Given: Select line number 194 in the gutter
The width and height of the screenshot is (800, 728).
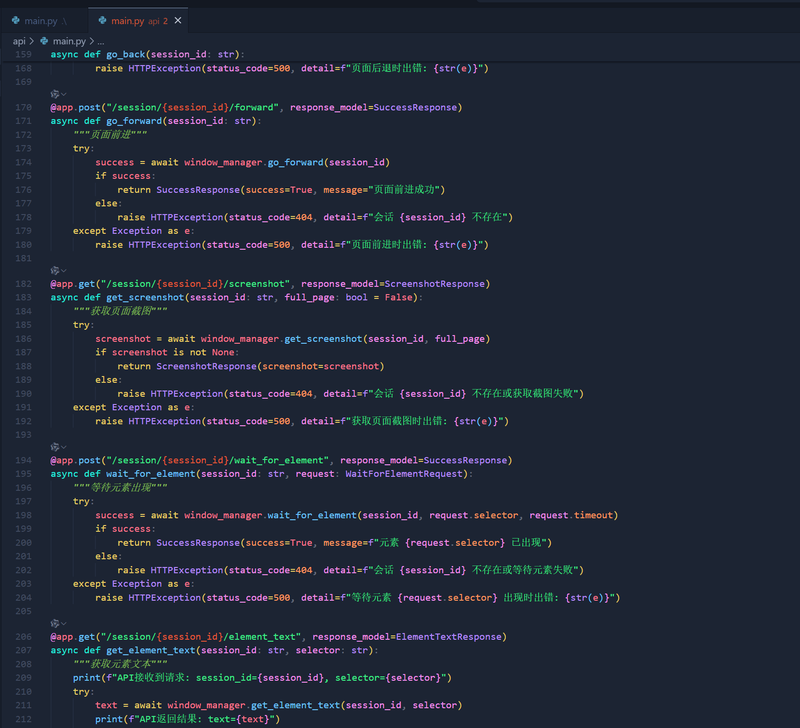Looking at the screenshot, I should coord(23,460).
